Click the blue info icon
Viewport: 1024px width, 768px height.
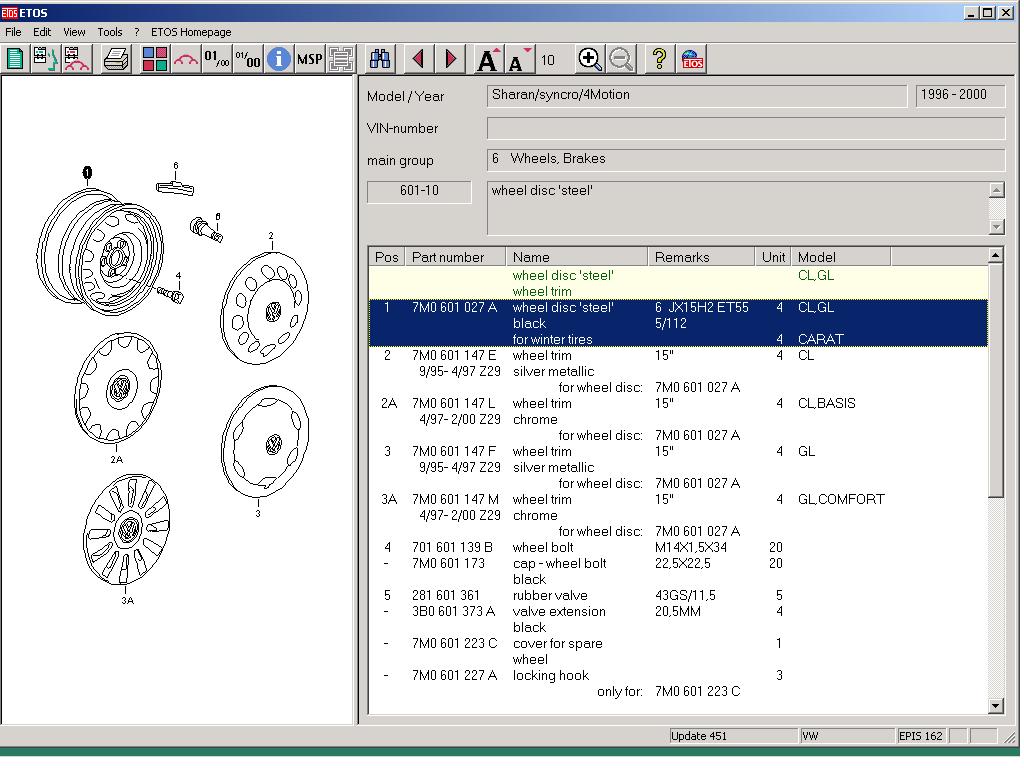(x=279, y=59)
